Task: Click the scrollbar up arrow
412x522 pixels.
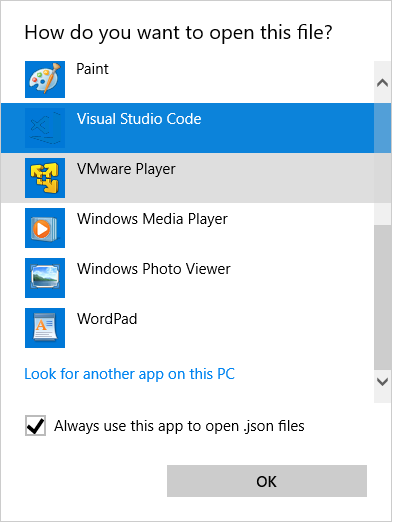Action: point(382,82)
